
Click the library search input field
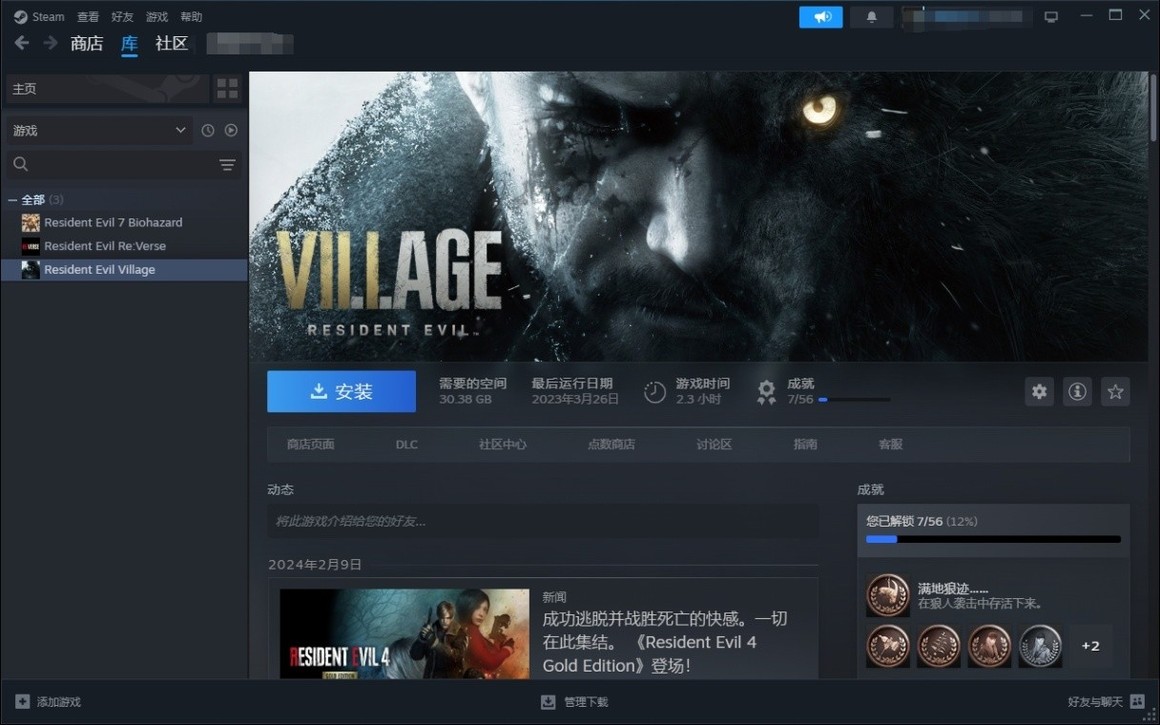pyautogui.click(x=124, y=164)
